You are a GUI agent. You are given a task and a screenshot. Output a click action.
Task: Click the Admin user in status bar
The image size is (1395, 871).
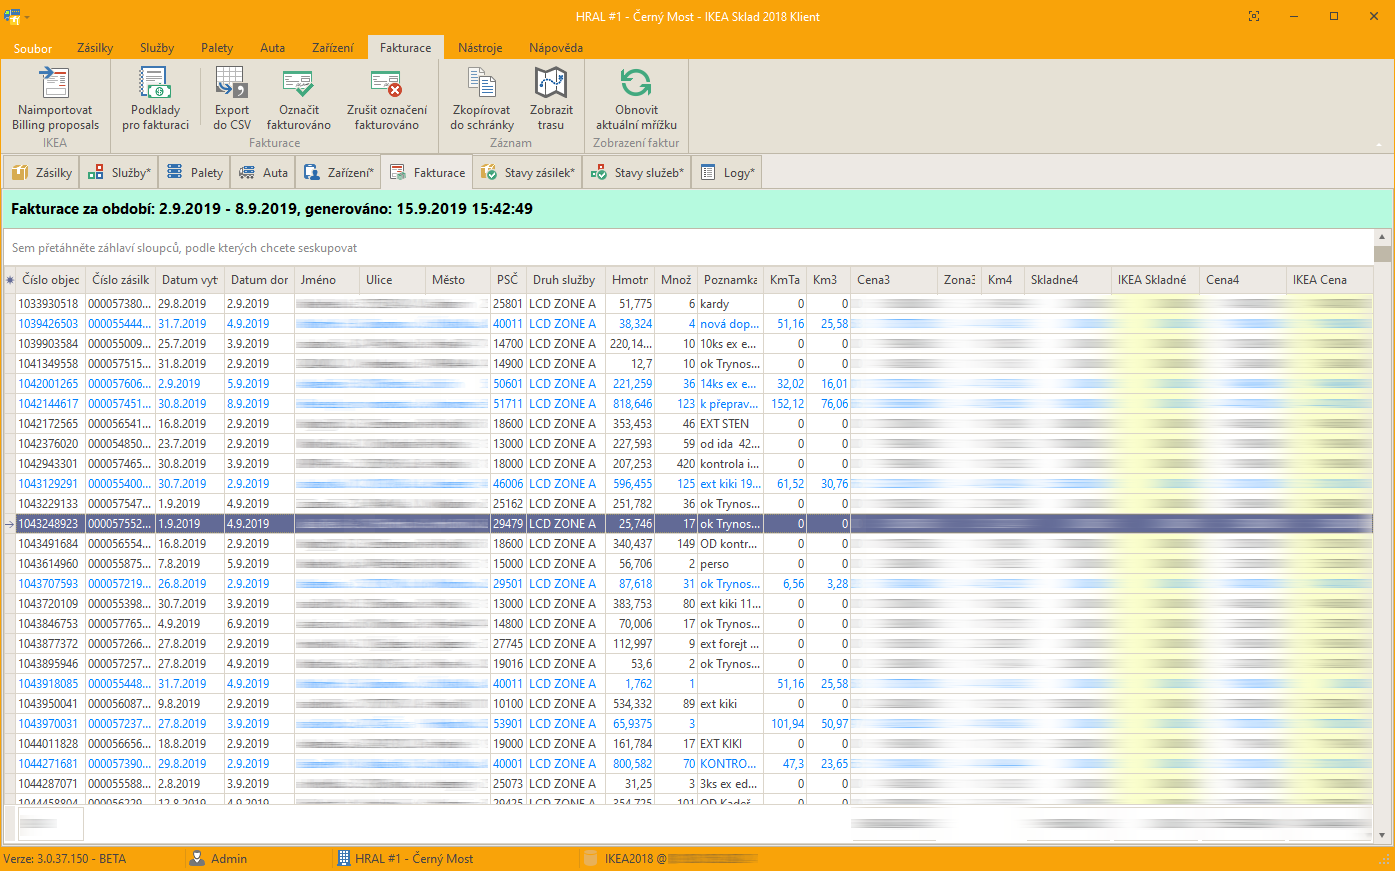pyautogui.click(x=228, y=859)
